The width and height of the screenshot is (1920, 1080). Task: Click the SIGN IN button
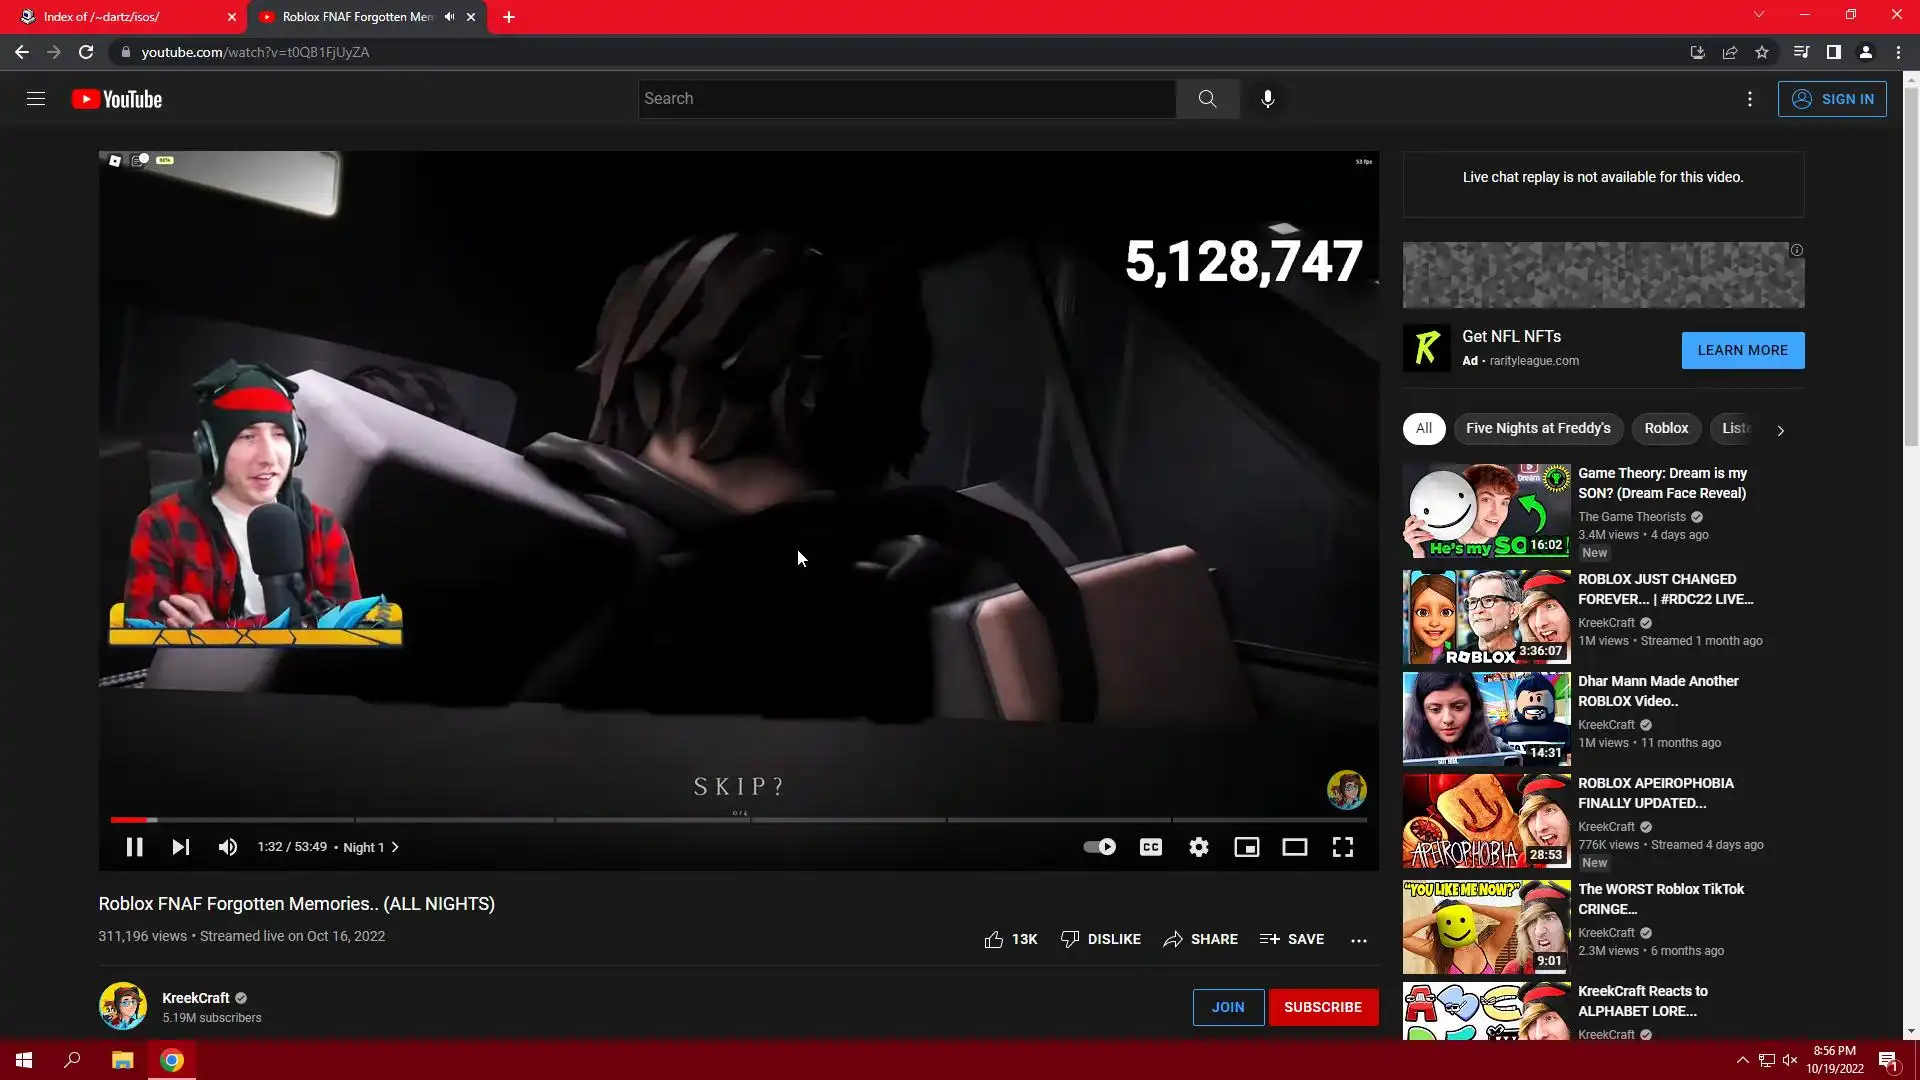point(1832,99)
